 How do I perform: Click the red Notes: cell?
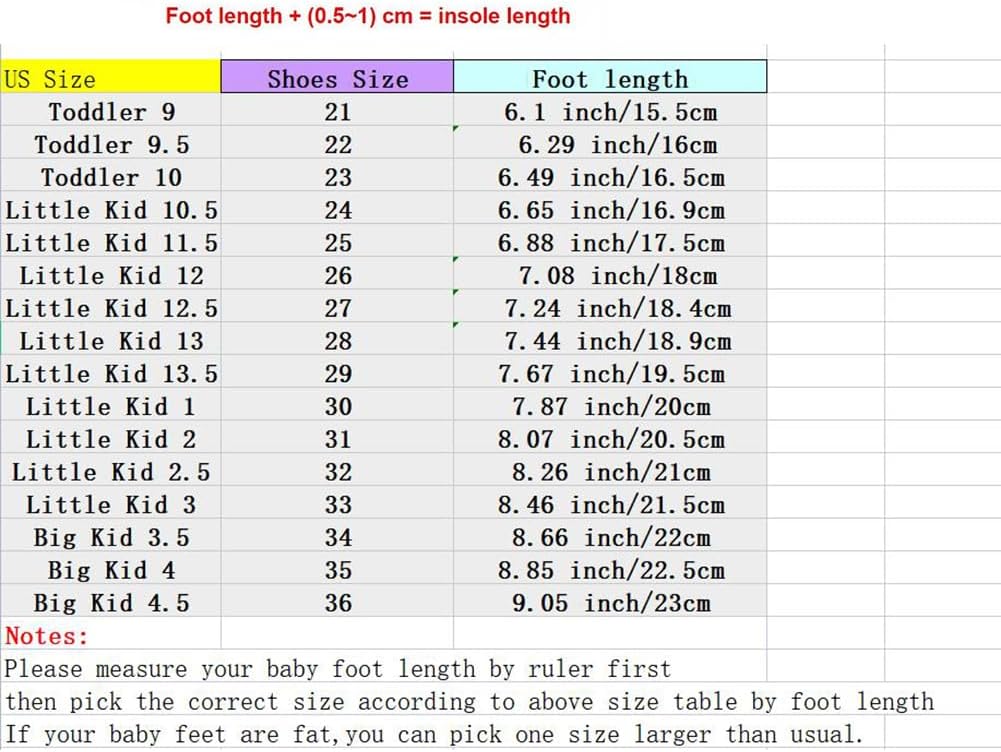(x=47, y=635)
